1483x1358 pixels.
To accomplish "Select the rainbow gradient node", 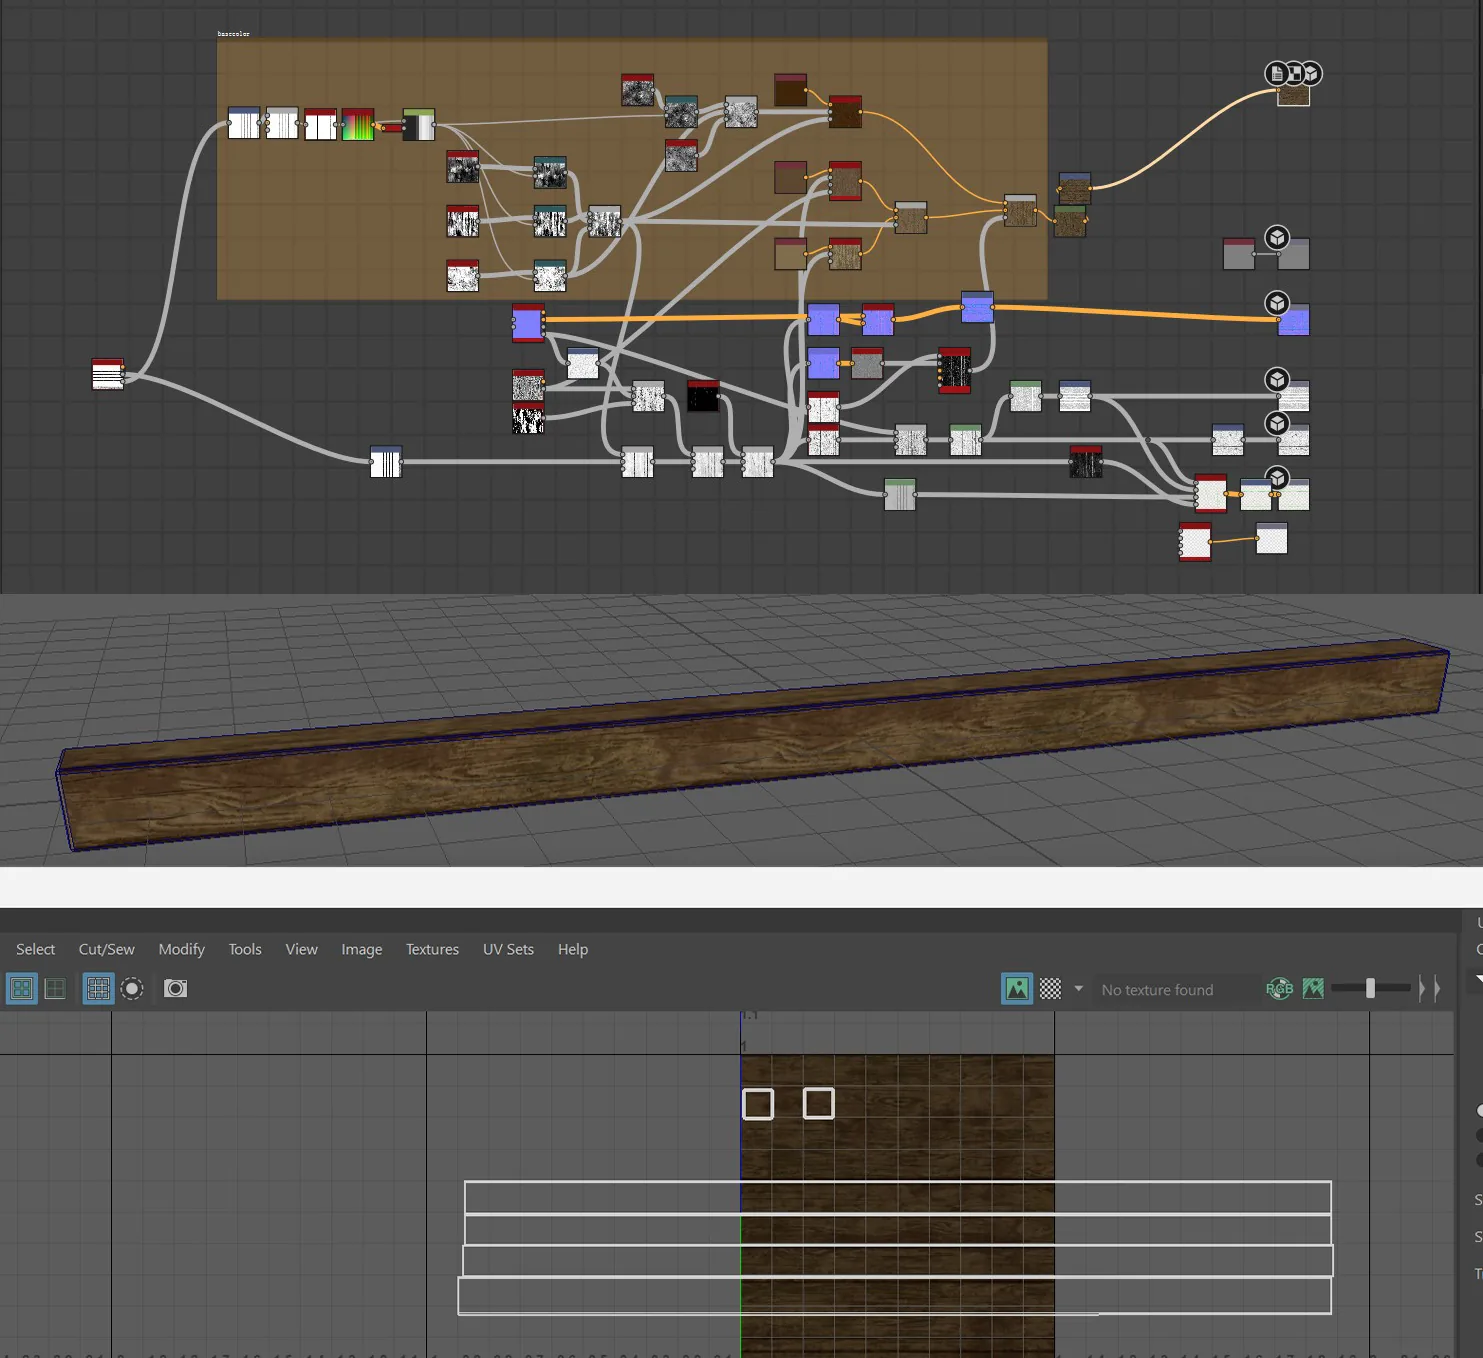I will pos(358,124).
